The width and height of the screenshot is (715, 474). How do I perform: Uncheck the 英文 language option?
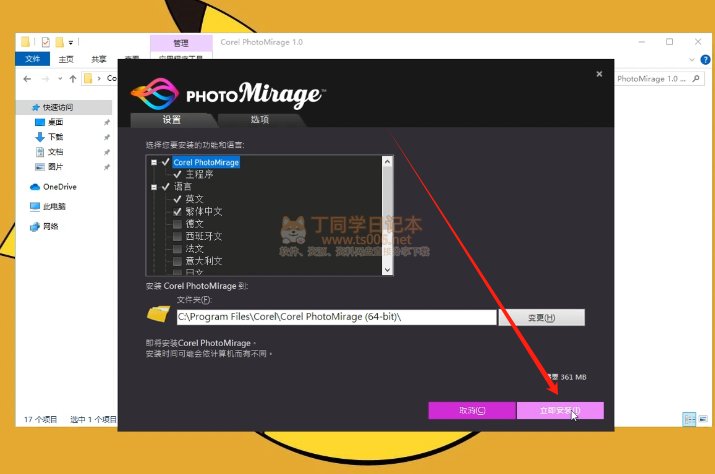177,199
